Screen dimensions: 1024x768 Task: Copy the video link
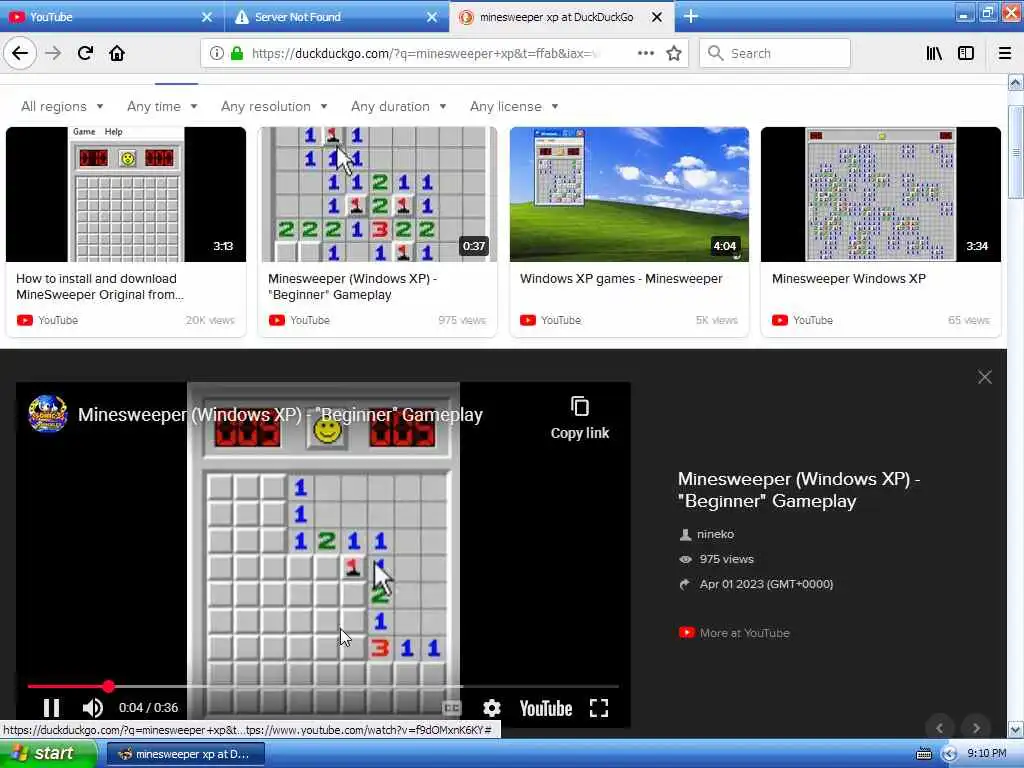pyautogui.click(x=579, y=418)
